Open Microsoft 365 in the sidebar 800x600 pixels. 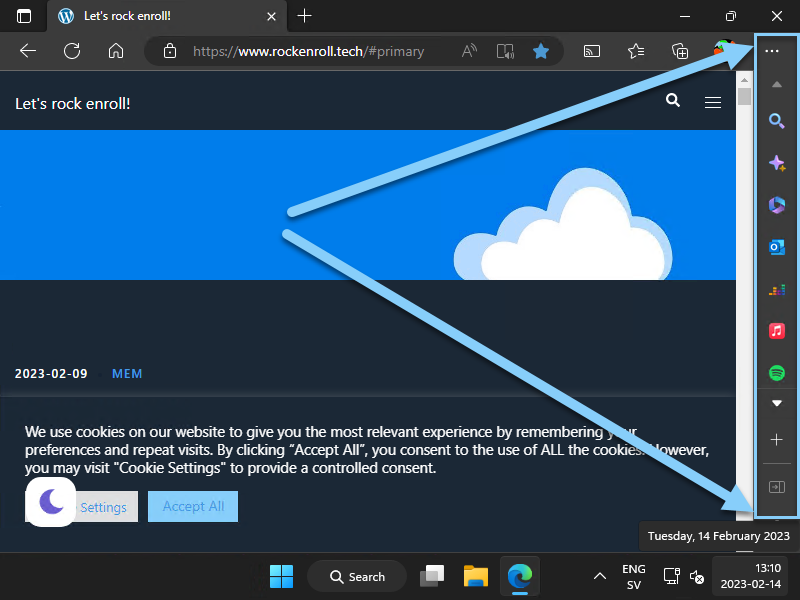coord(777,205)
